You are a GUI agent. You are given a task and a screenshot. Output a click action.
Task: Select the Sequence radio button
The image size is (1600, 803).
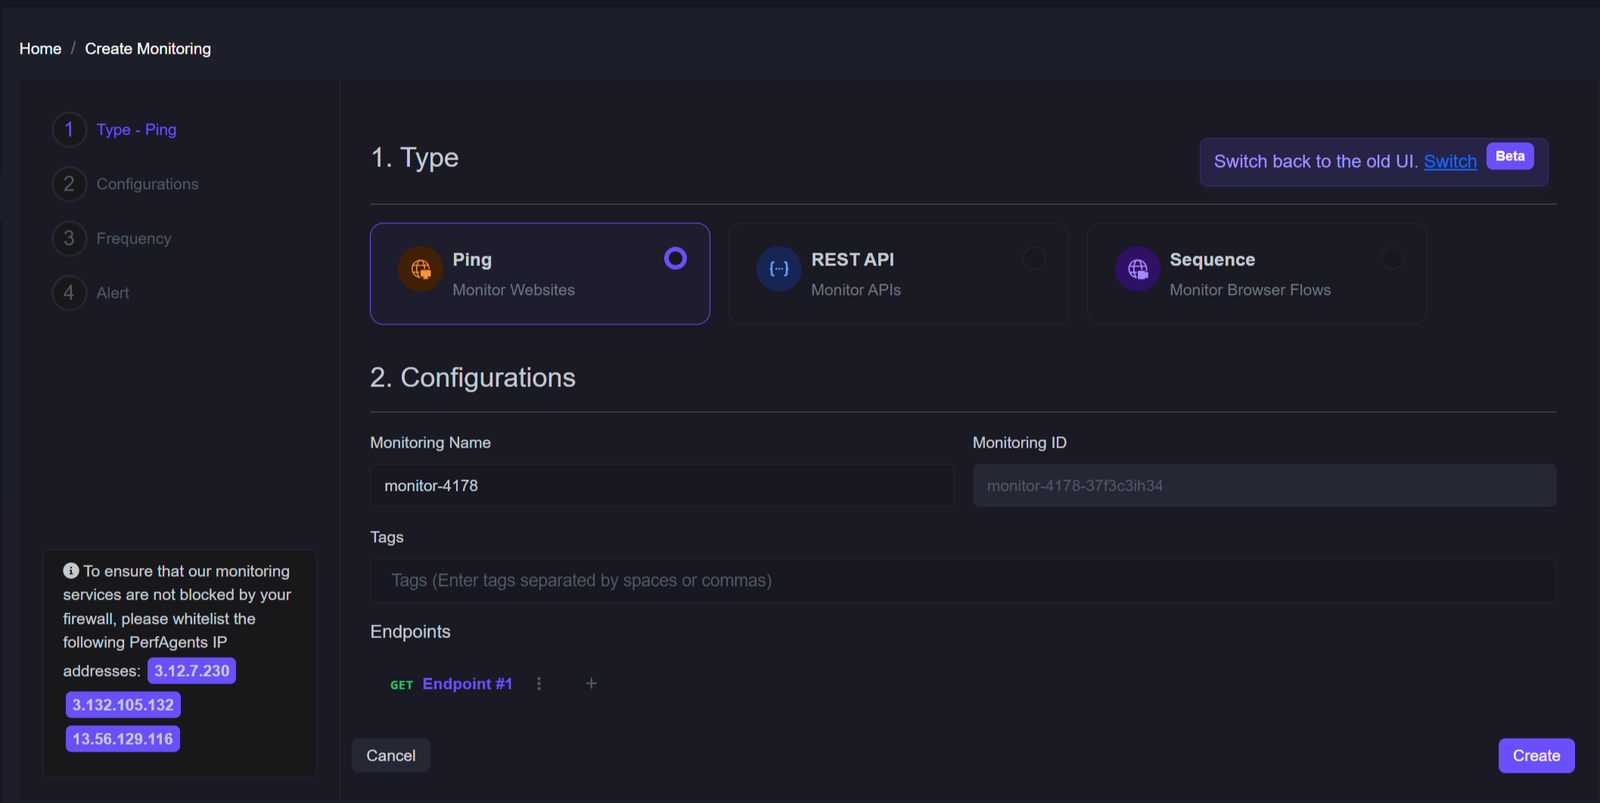pos(1392,259)
